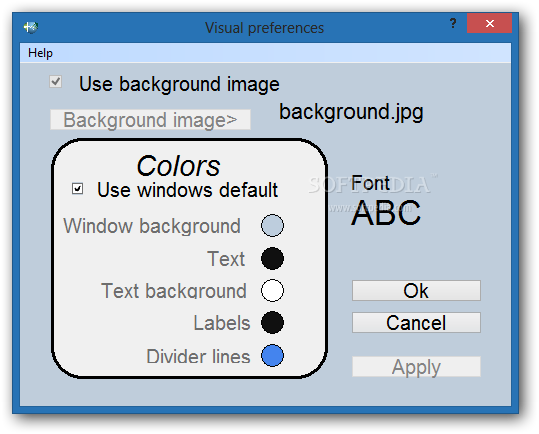
Task: Click the Background image> button
Action: tap(150, 120)
